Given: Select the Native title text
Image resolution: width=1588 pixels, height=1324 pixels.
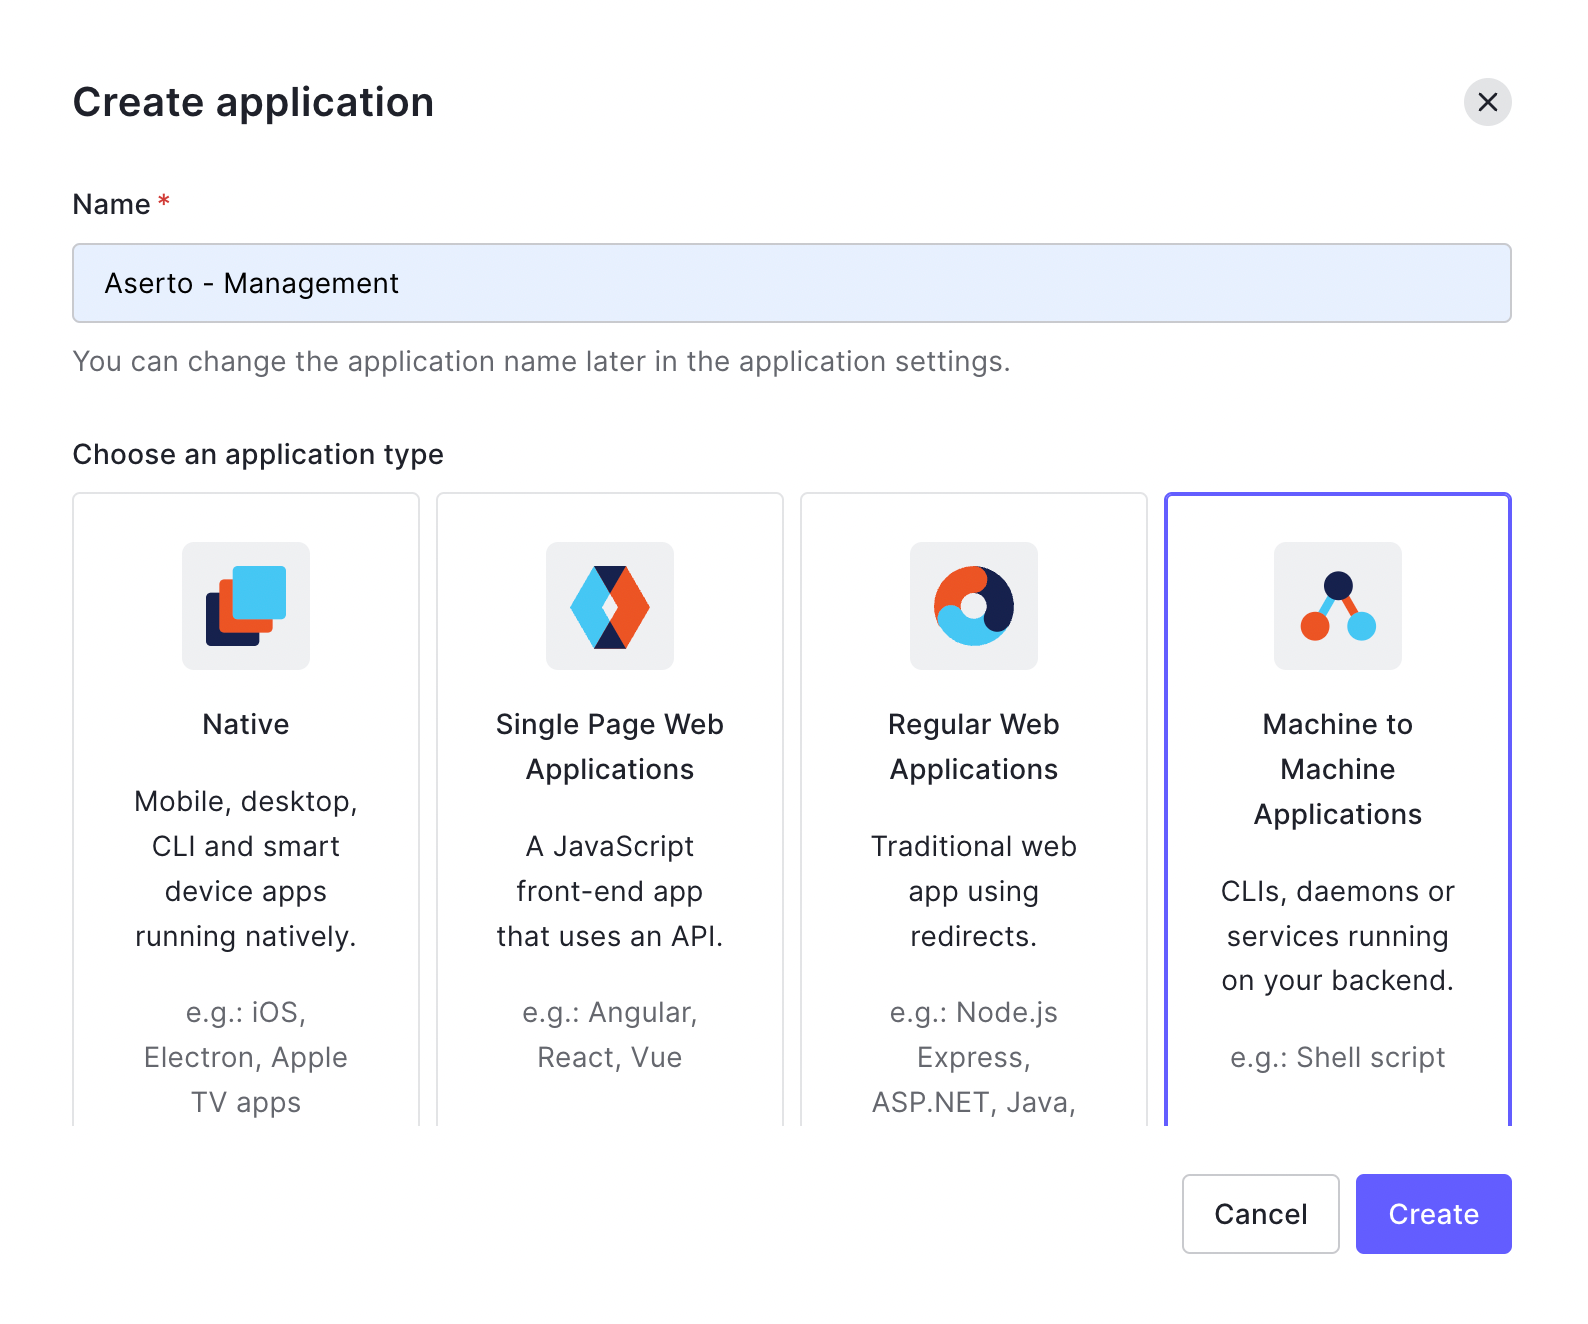Looking at the screenshot, I should point(246,724).
